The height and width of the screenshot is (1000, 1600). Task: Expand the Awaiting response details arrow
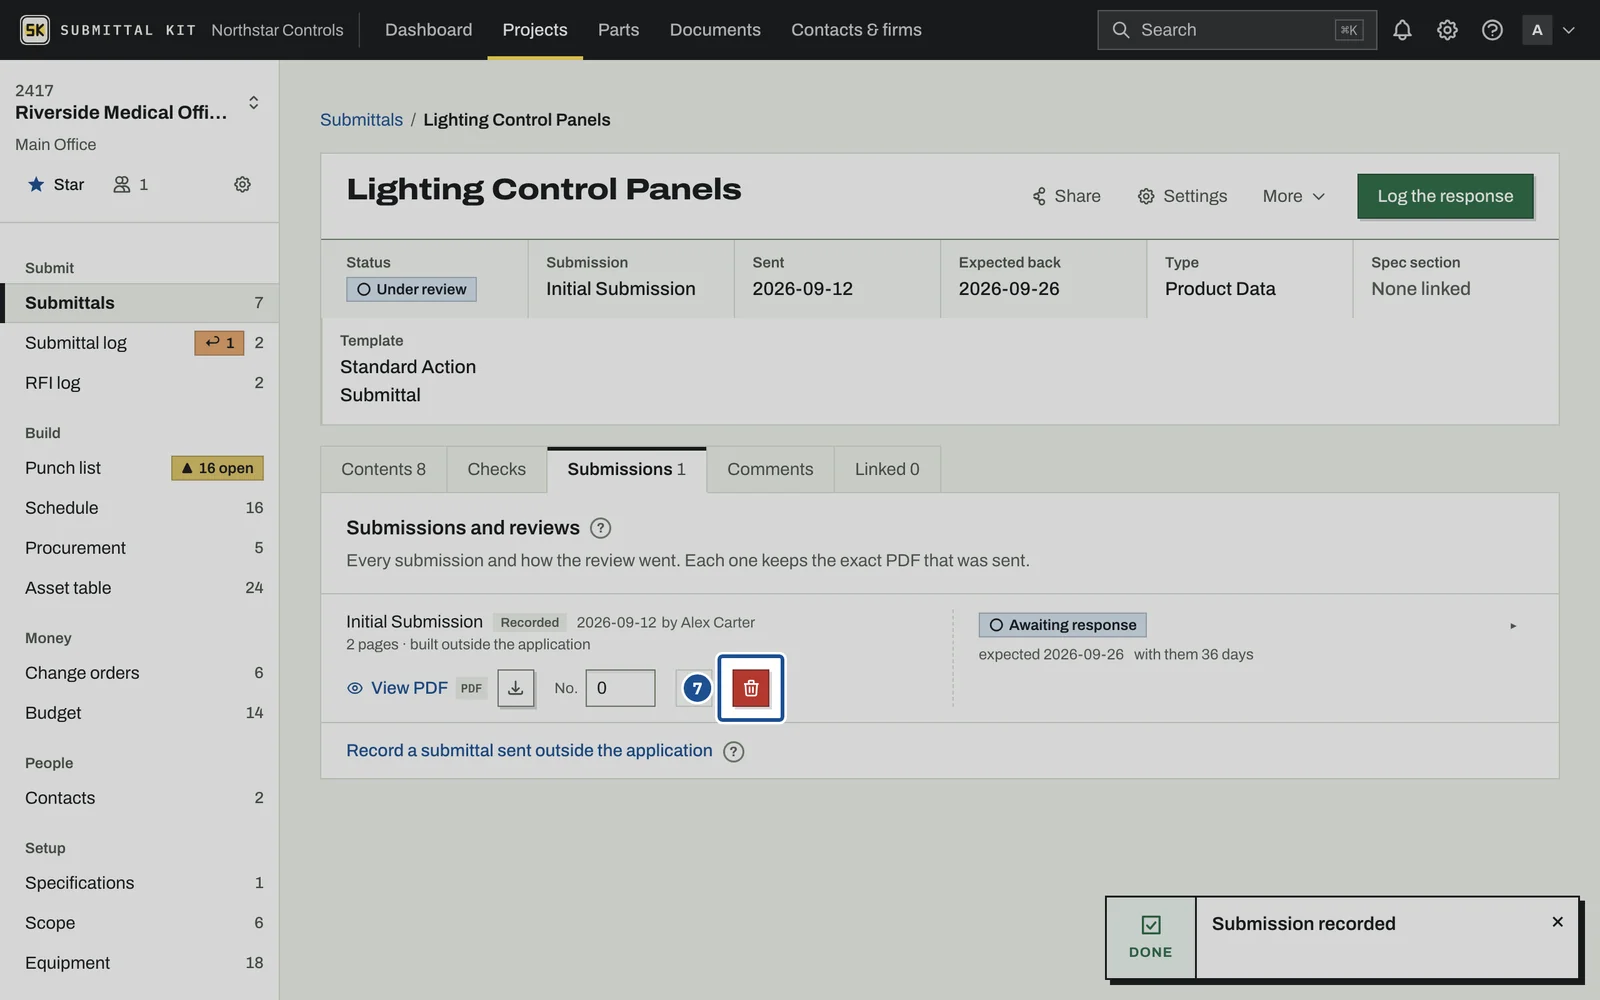pyautogui.click(x=1513, y=626)
